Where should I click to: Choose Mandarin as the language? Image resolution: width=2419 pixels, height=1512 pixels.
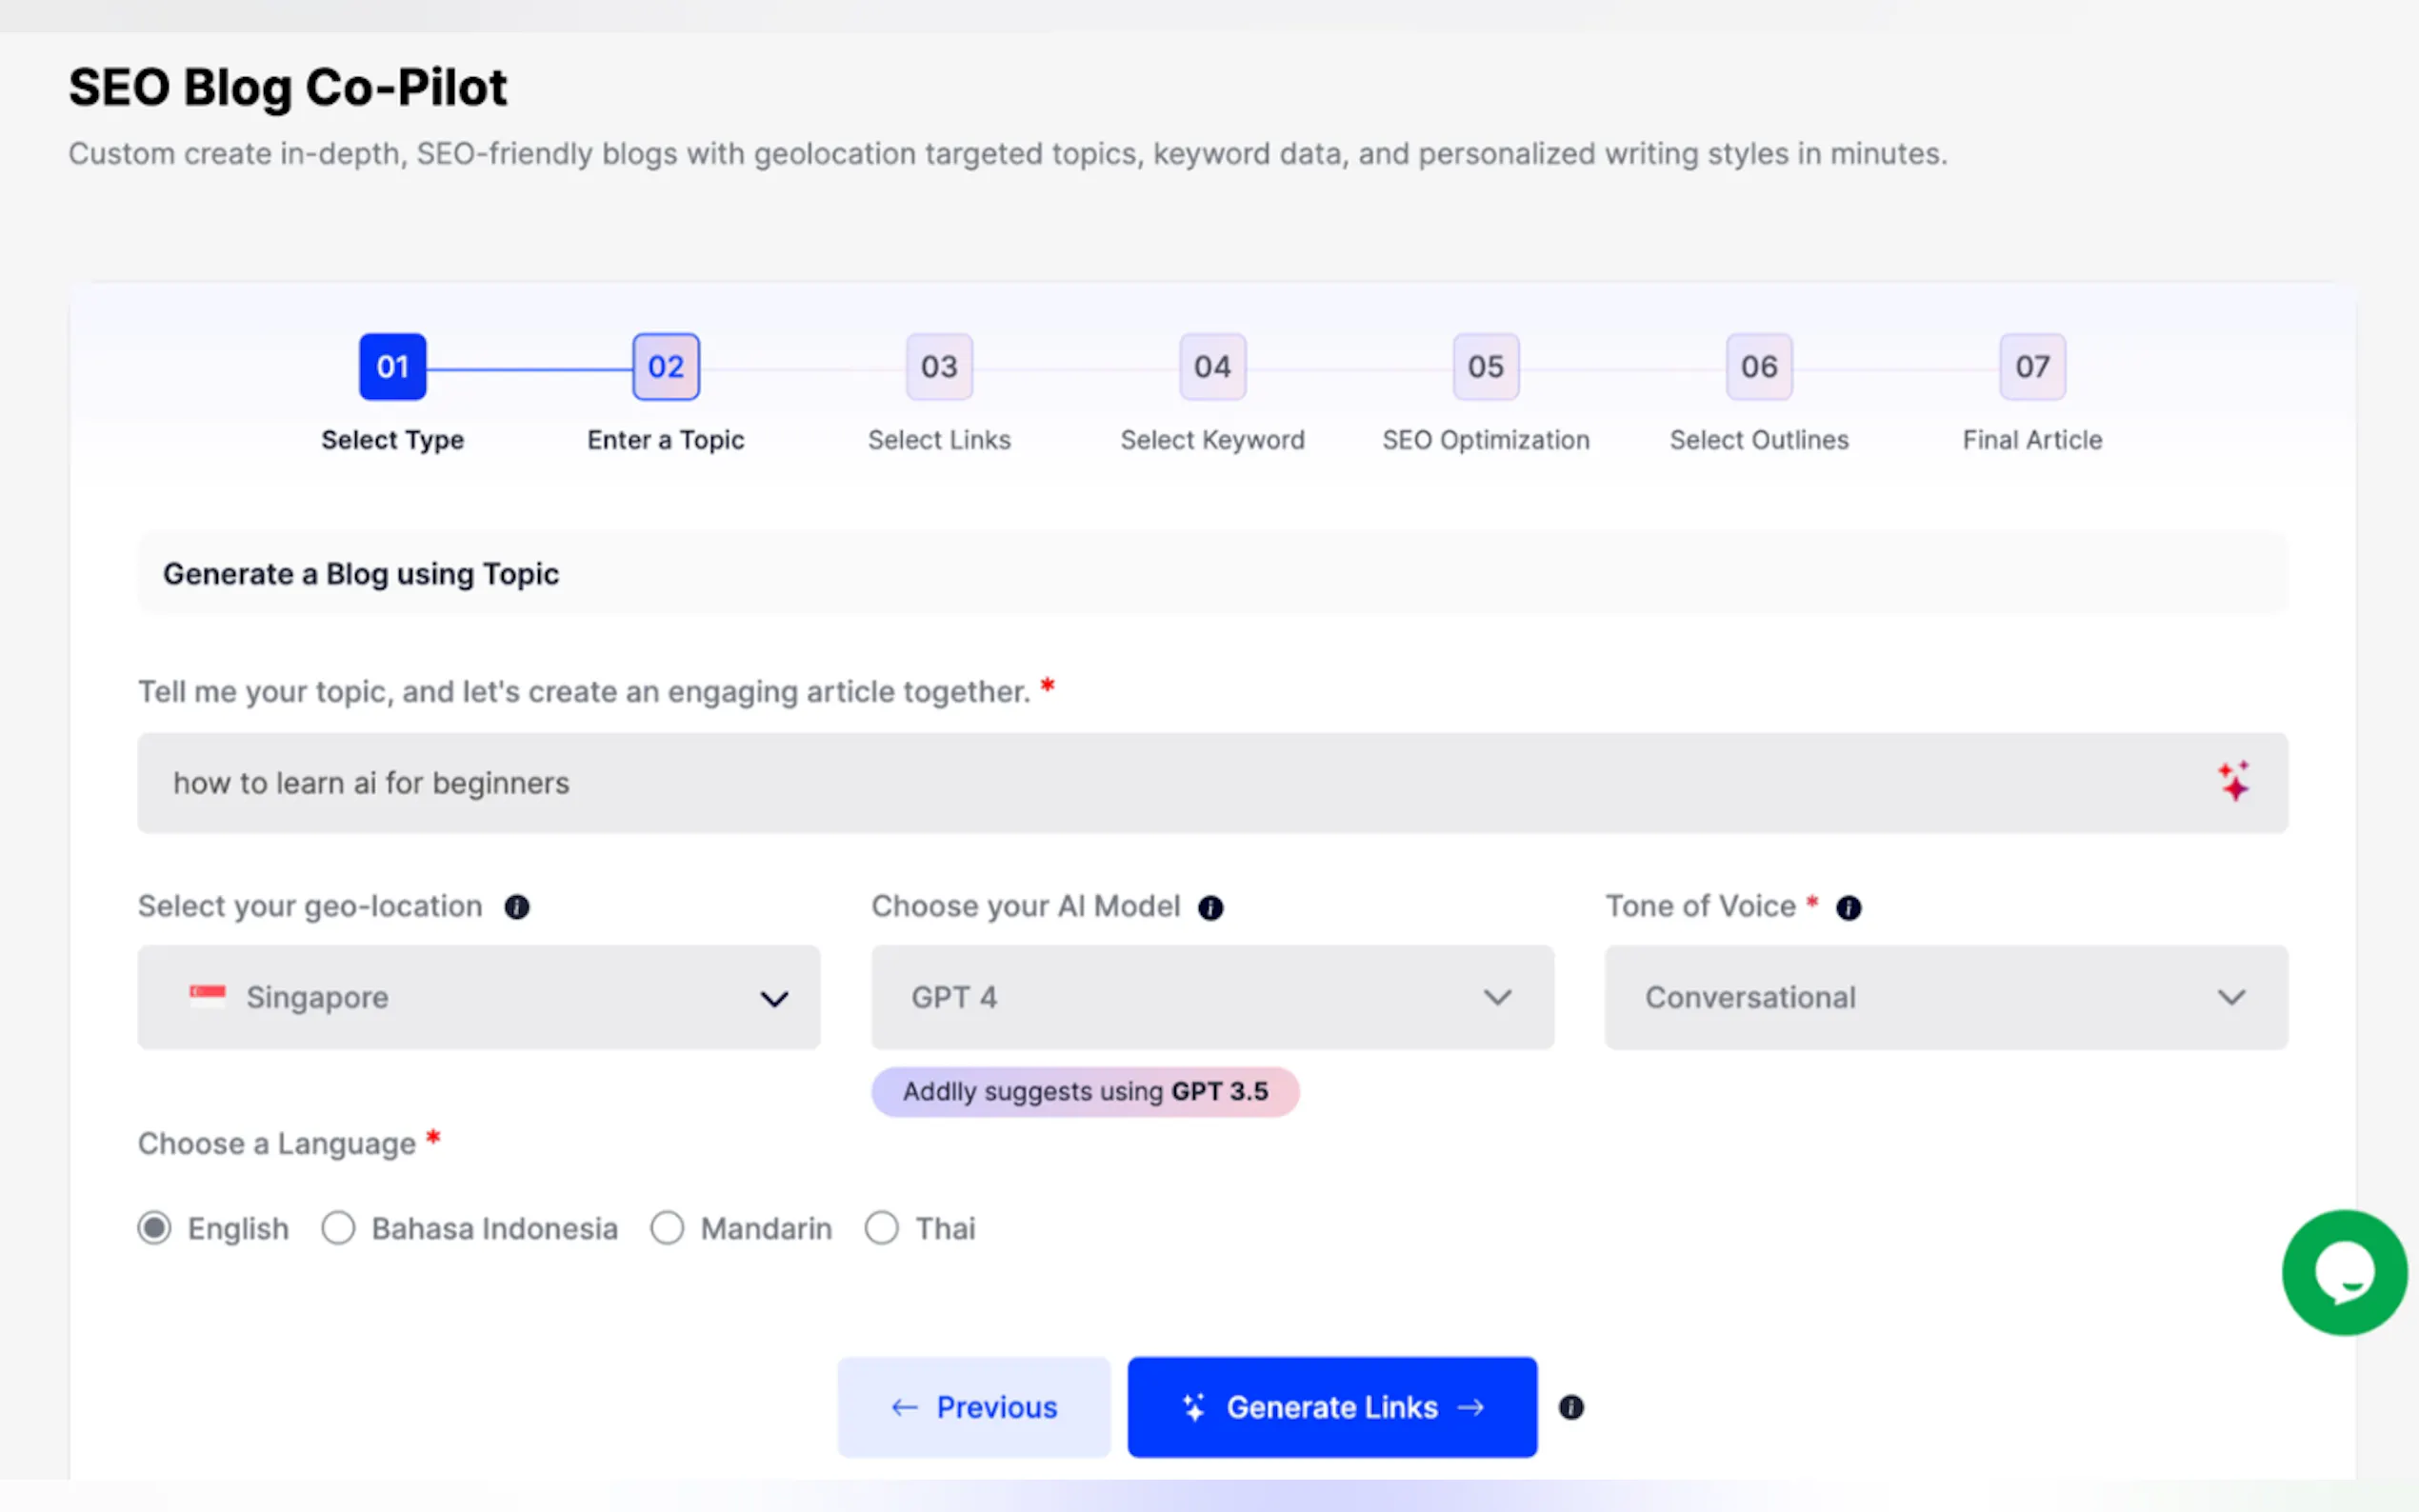click(x=667, y=1228)
